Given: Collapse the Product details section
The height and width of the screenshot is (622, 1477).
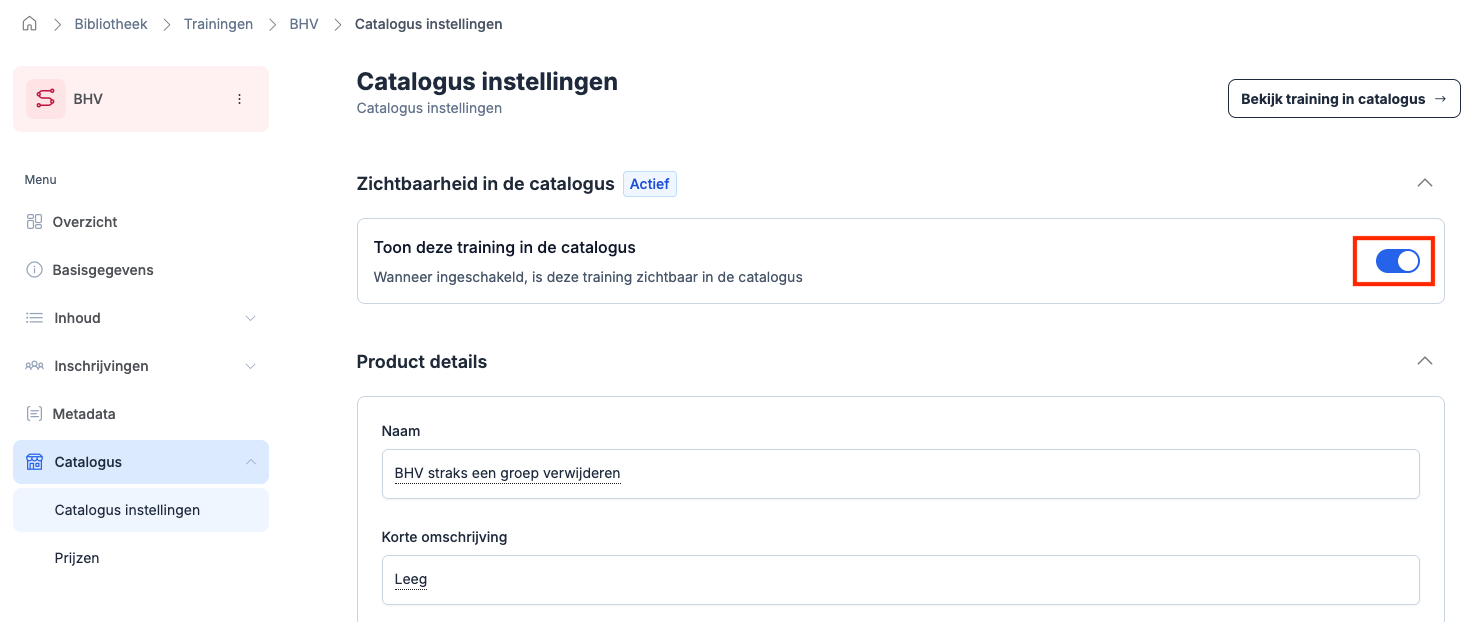Looking at the screenshot, I should (1425, 361).
